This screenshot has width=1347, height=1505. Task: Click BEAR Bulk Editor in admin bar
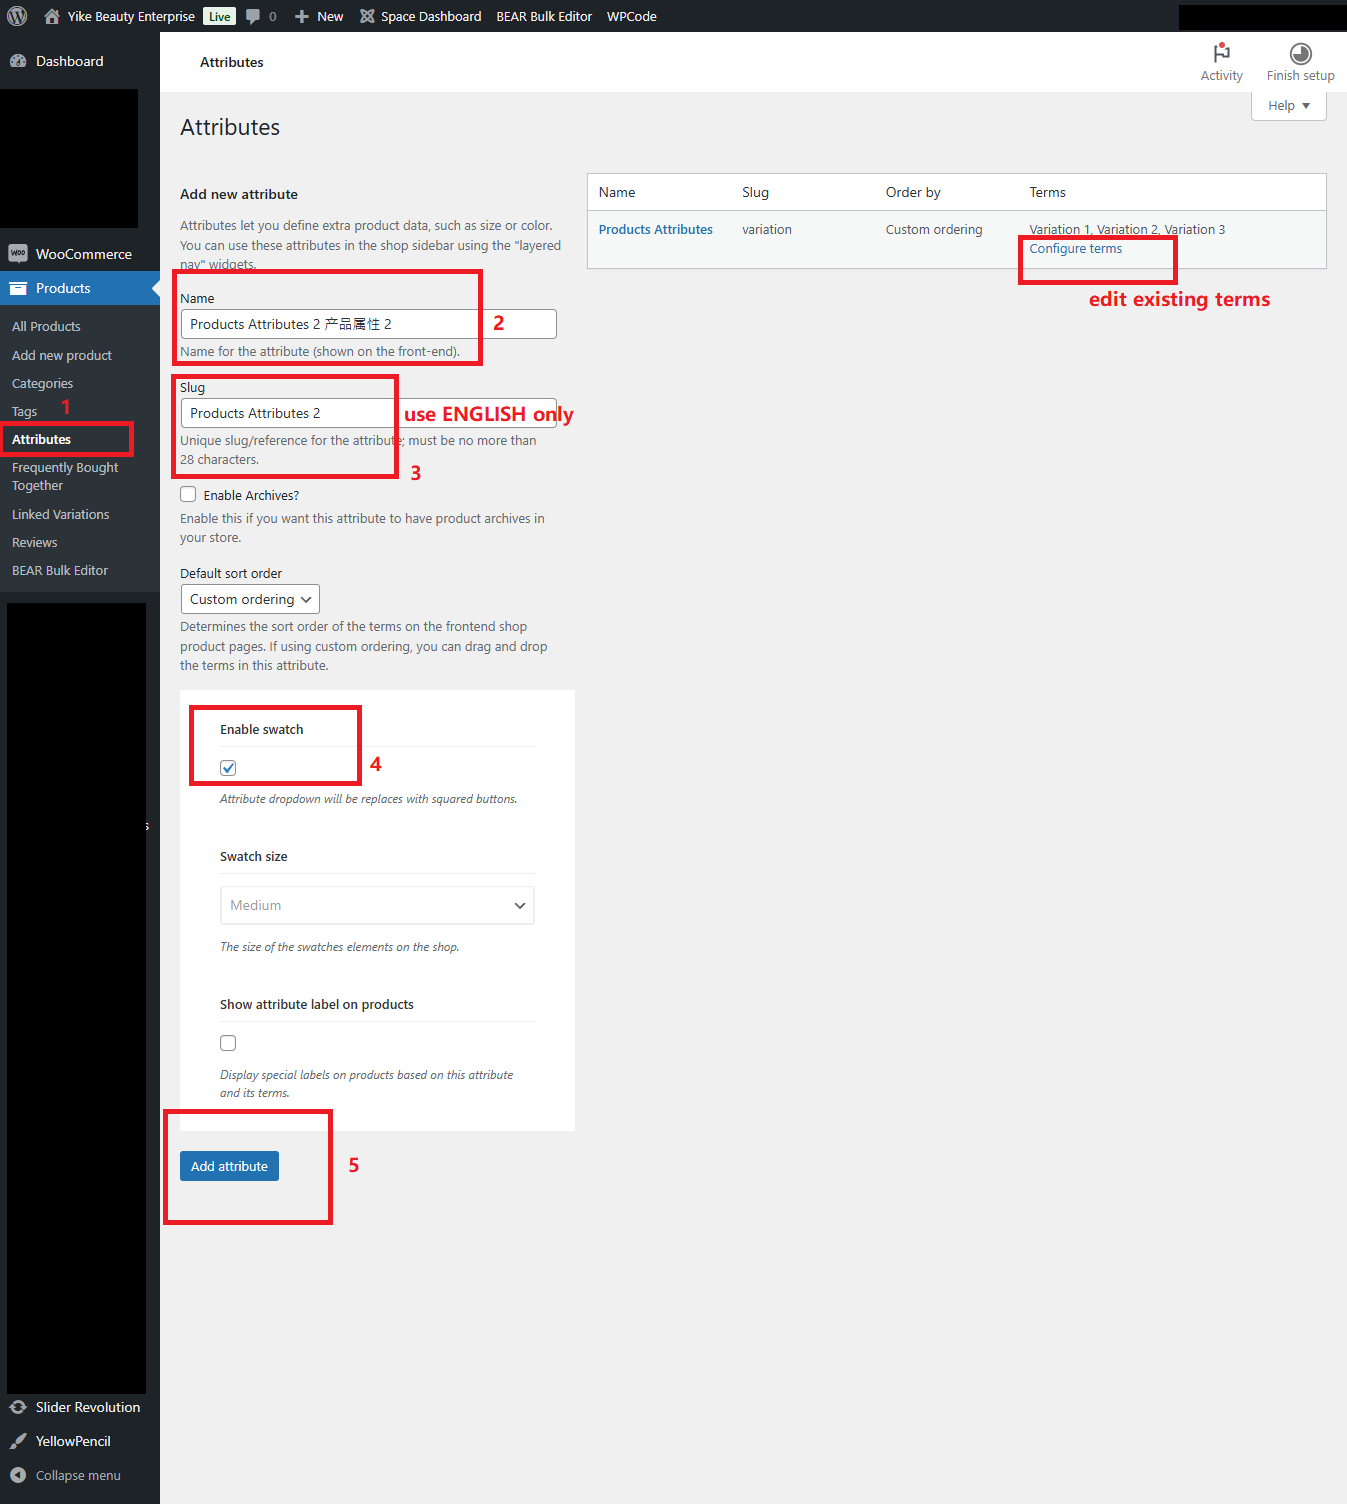point(544,16)
